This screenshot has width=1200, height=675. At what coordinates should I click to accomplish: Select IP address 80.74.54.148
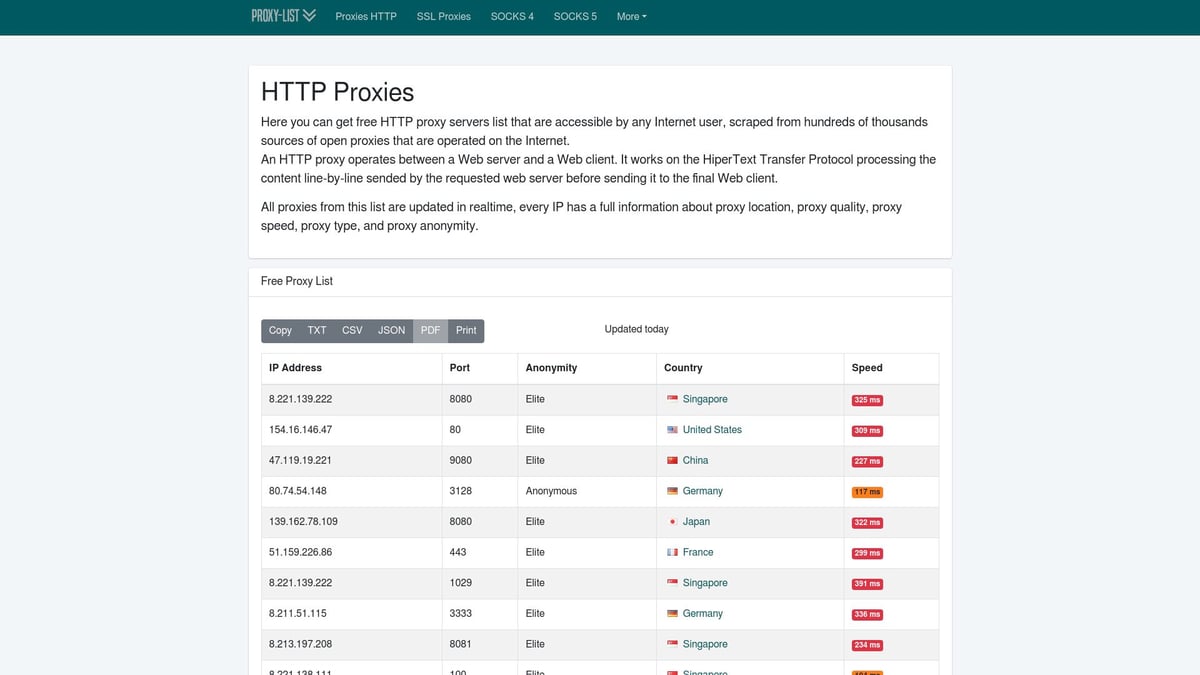coord(298,491)
